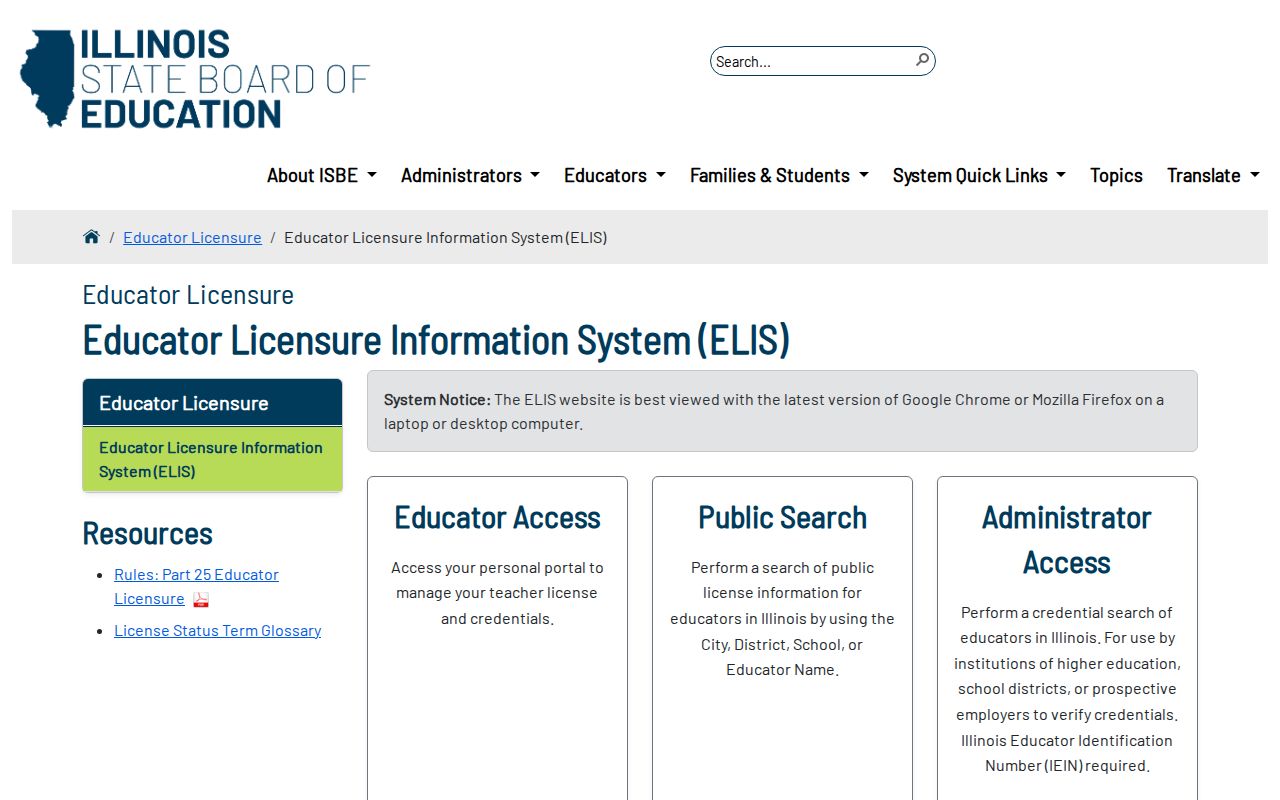Click the System Notice text block

(x=782, y=411)
